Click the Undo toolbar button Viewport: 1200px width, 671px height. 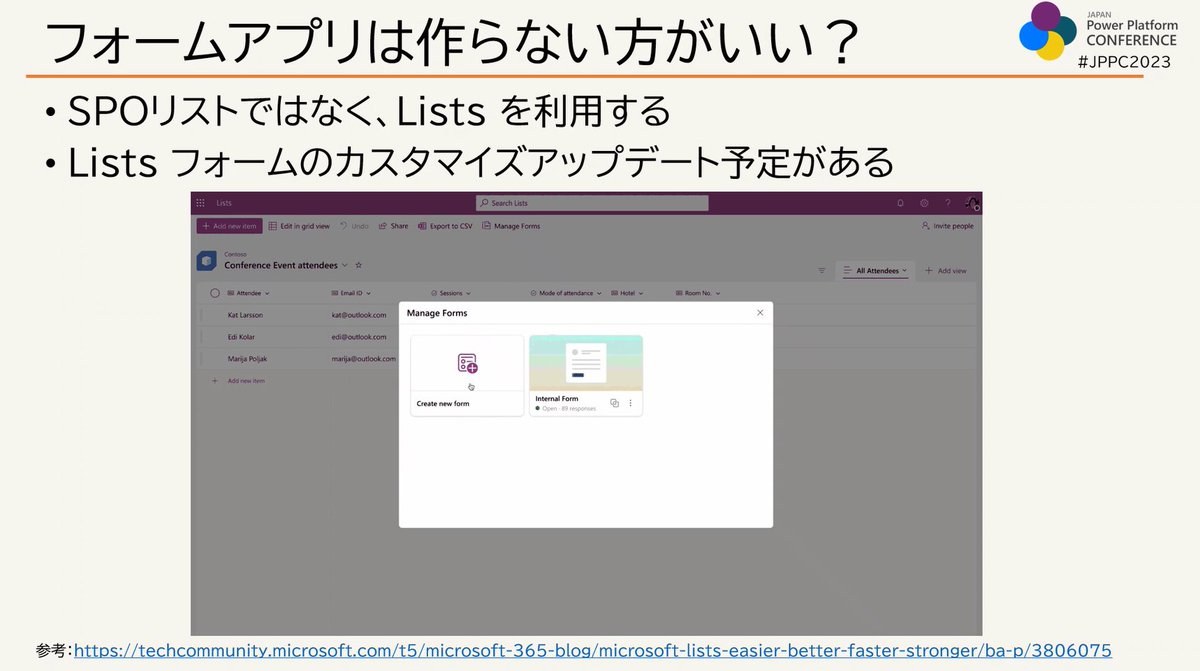click(x=354, y=226)
